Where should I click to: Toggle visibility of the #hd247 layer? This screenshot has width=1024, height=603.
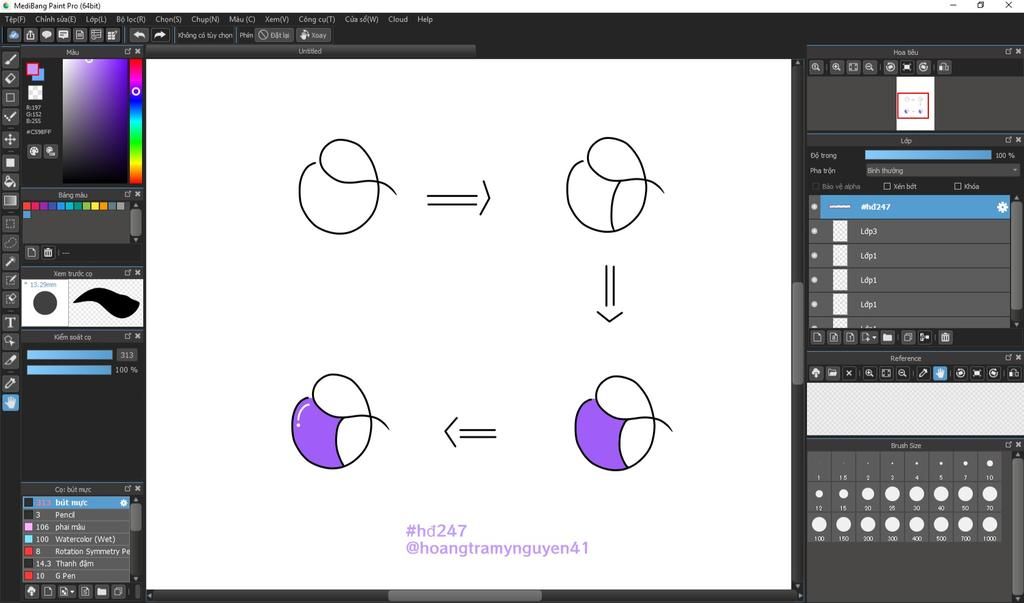(x=814, y=207)
